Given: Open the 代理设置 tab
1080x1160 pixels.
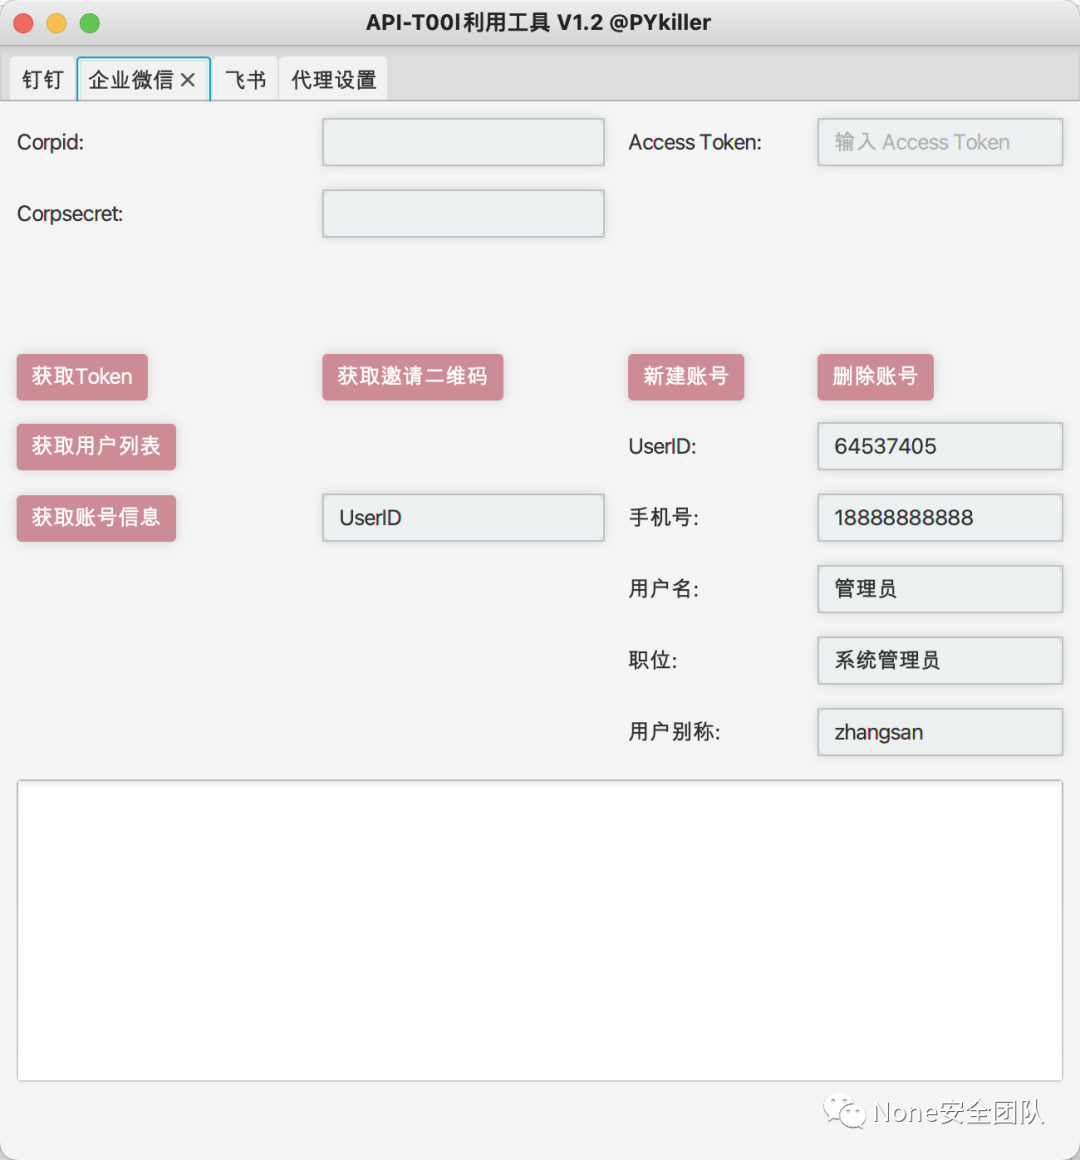Looking at the screenshot, I should (334, 79).
